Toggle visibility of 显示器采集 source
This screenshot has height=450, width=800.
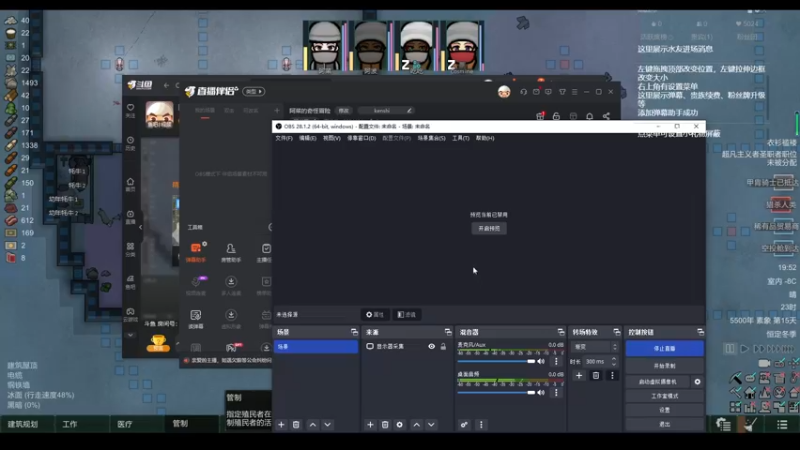432,346
